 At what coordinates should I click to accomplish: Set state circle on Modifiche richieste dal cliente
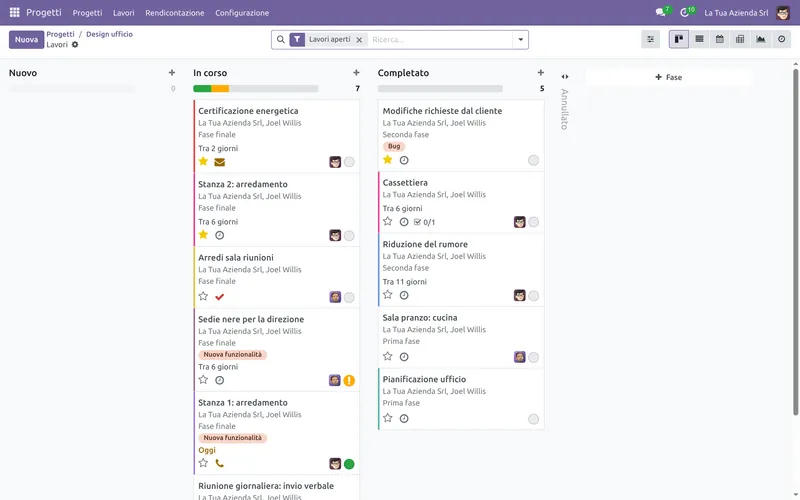coord(533,160)
